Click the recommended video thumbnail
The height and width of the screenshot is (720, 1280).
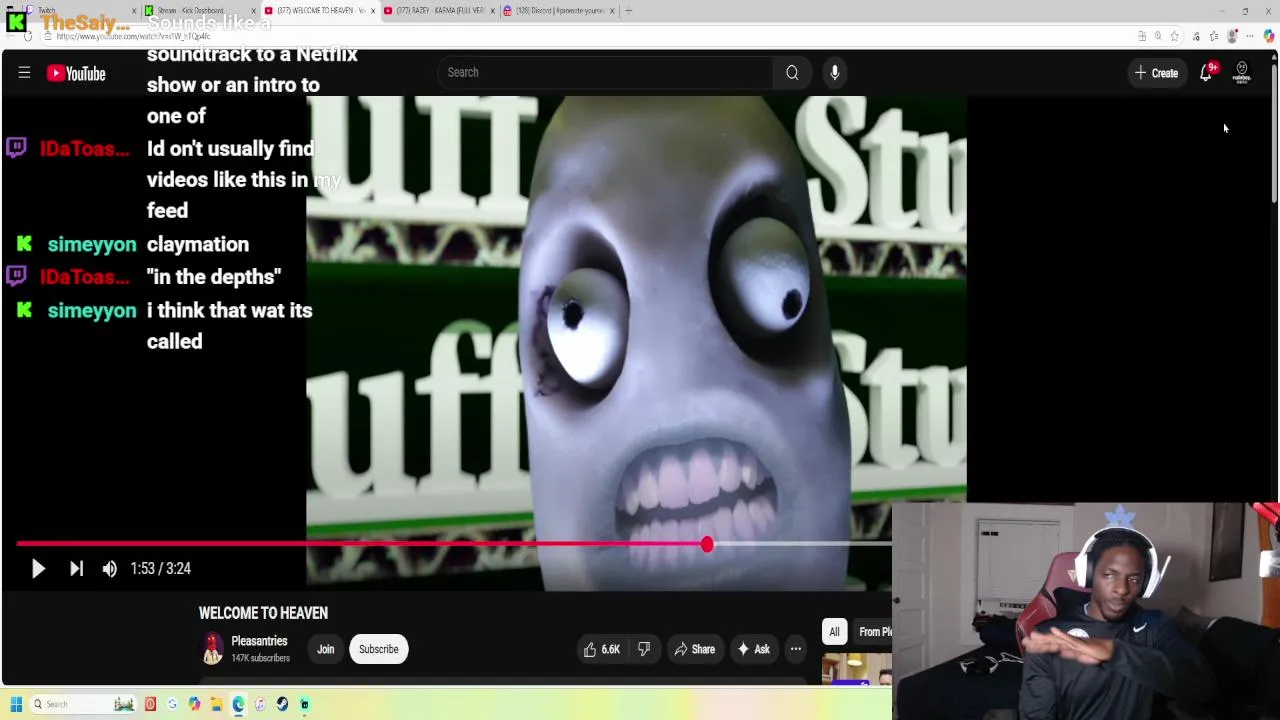tap(857, 670)
